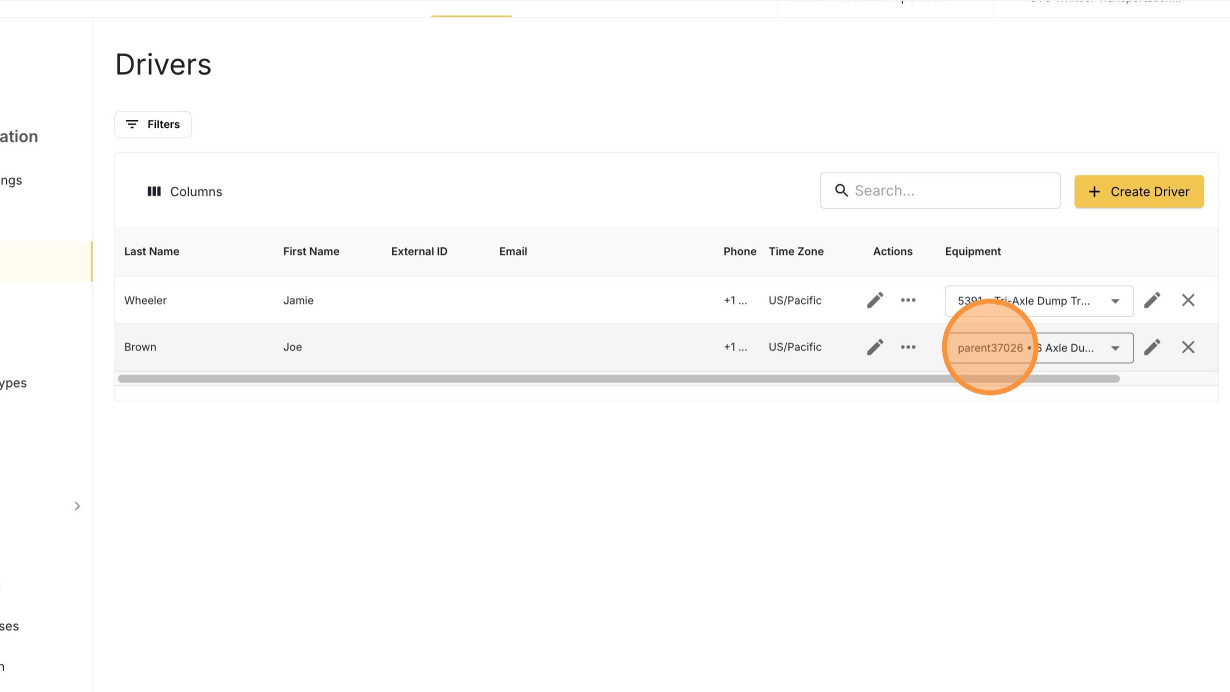Image resolution: width=1230 pixels, height=692 pixels.
Task: Select the Wheeler last name cell
Action: click(145, 300)
